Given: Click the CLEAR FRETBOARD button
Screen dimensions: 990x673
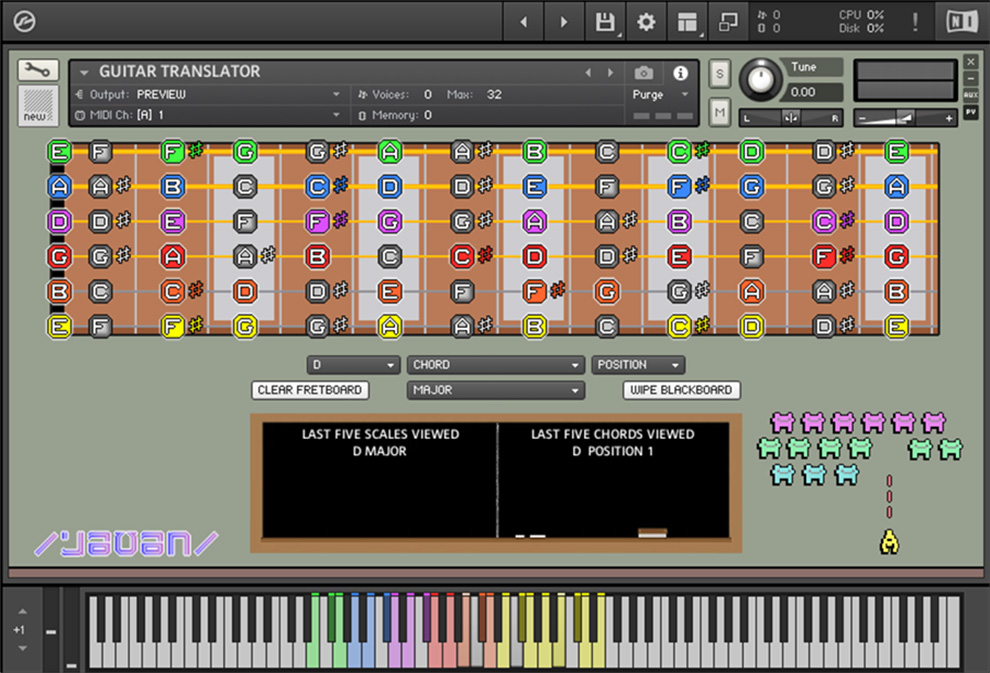Looking at the screenshot, I should coord(310,390).
